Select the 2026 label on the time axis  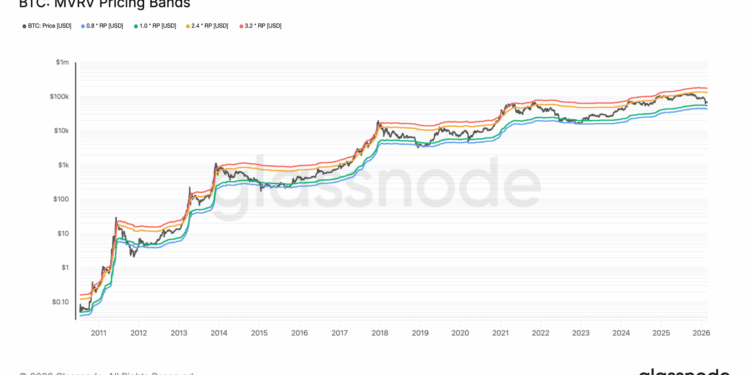pos(701,332)
